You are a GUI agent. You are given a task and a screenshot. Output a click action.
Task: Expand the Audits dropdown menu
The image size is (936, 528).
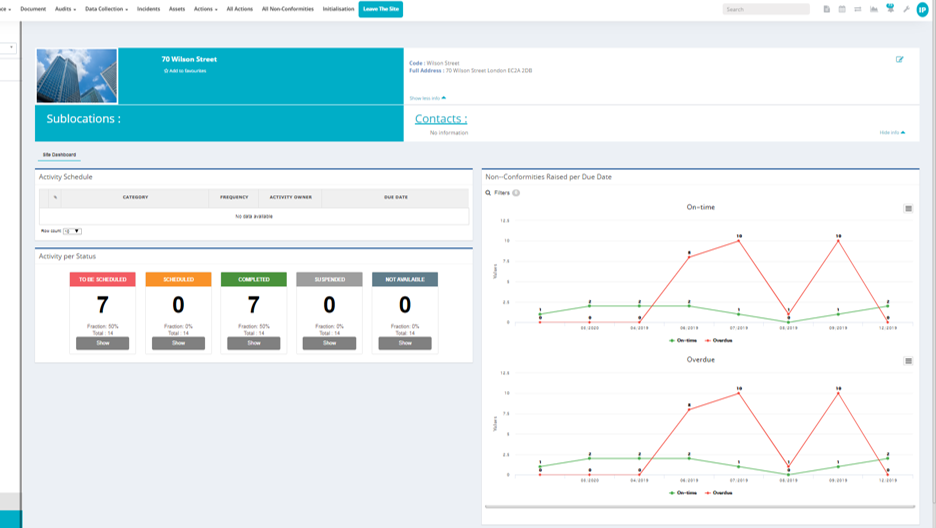[x=66, y=9]
